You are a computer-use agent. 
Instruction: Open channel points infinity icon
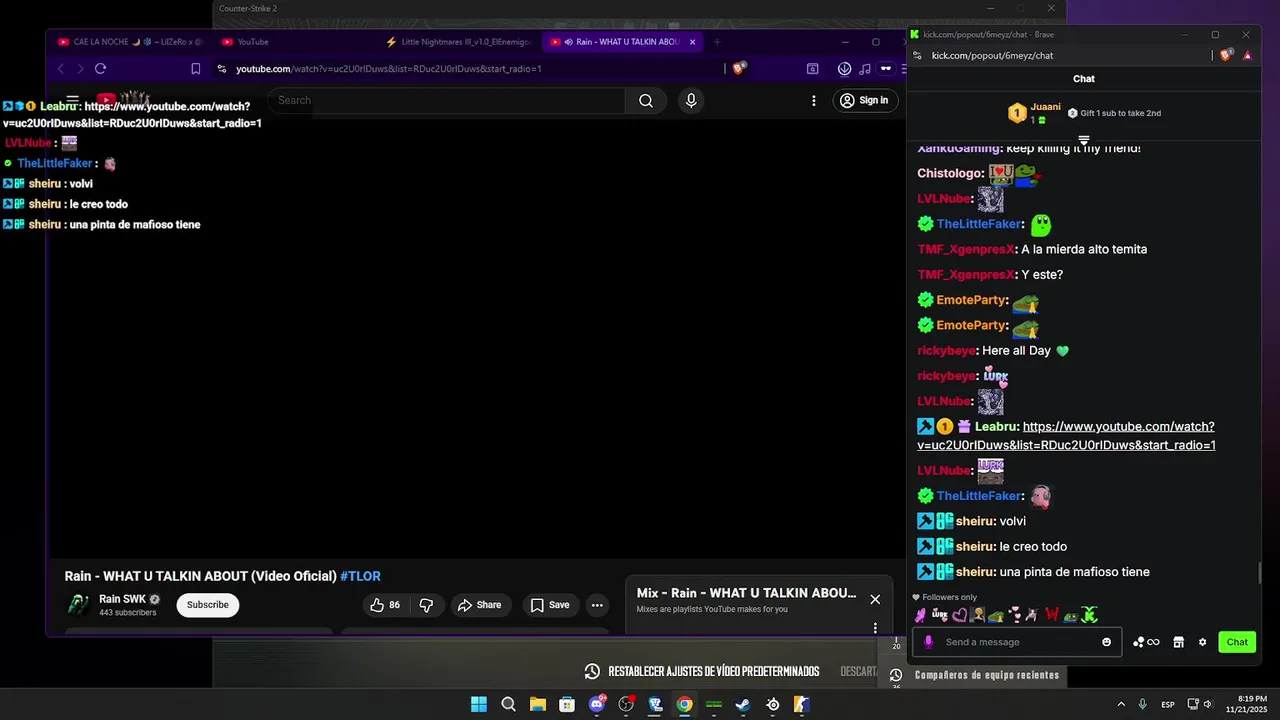(1146, 642)
